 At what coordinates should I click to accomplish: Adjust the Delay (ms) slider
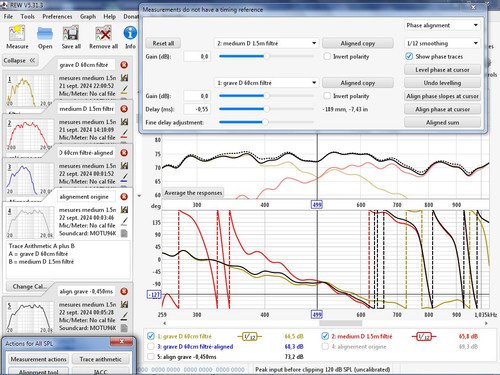point(266,109)
